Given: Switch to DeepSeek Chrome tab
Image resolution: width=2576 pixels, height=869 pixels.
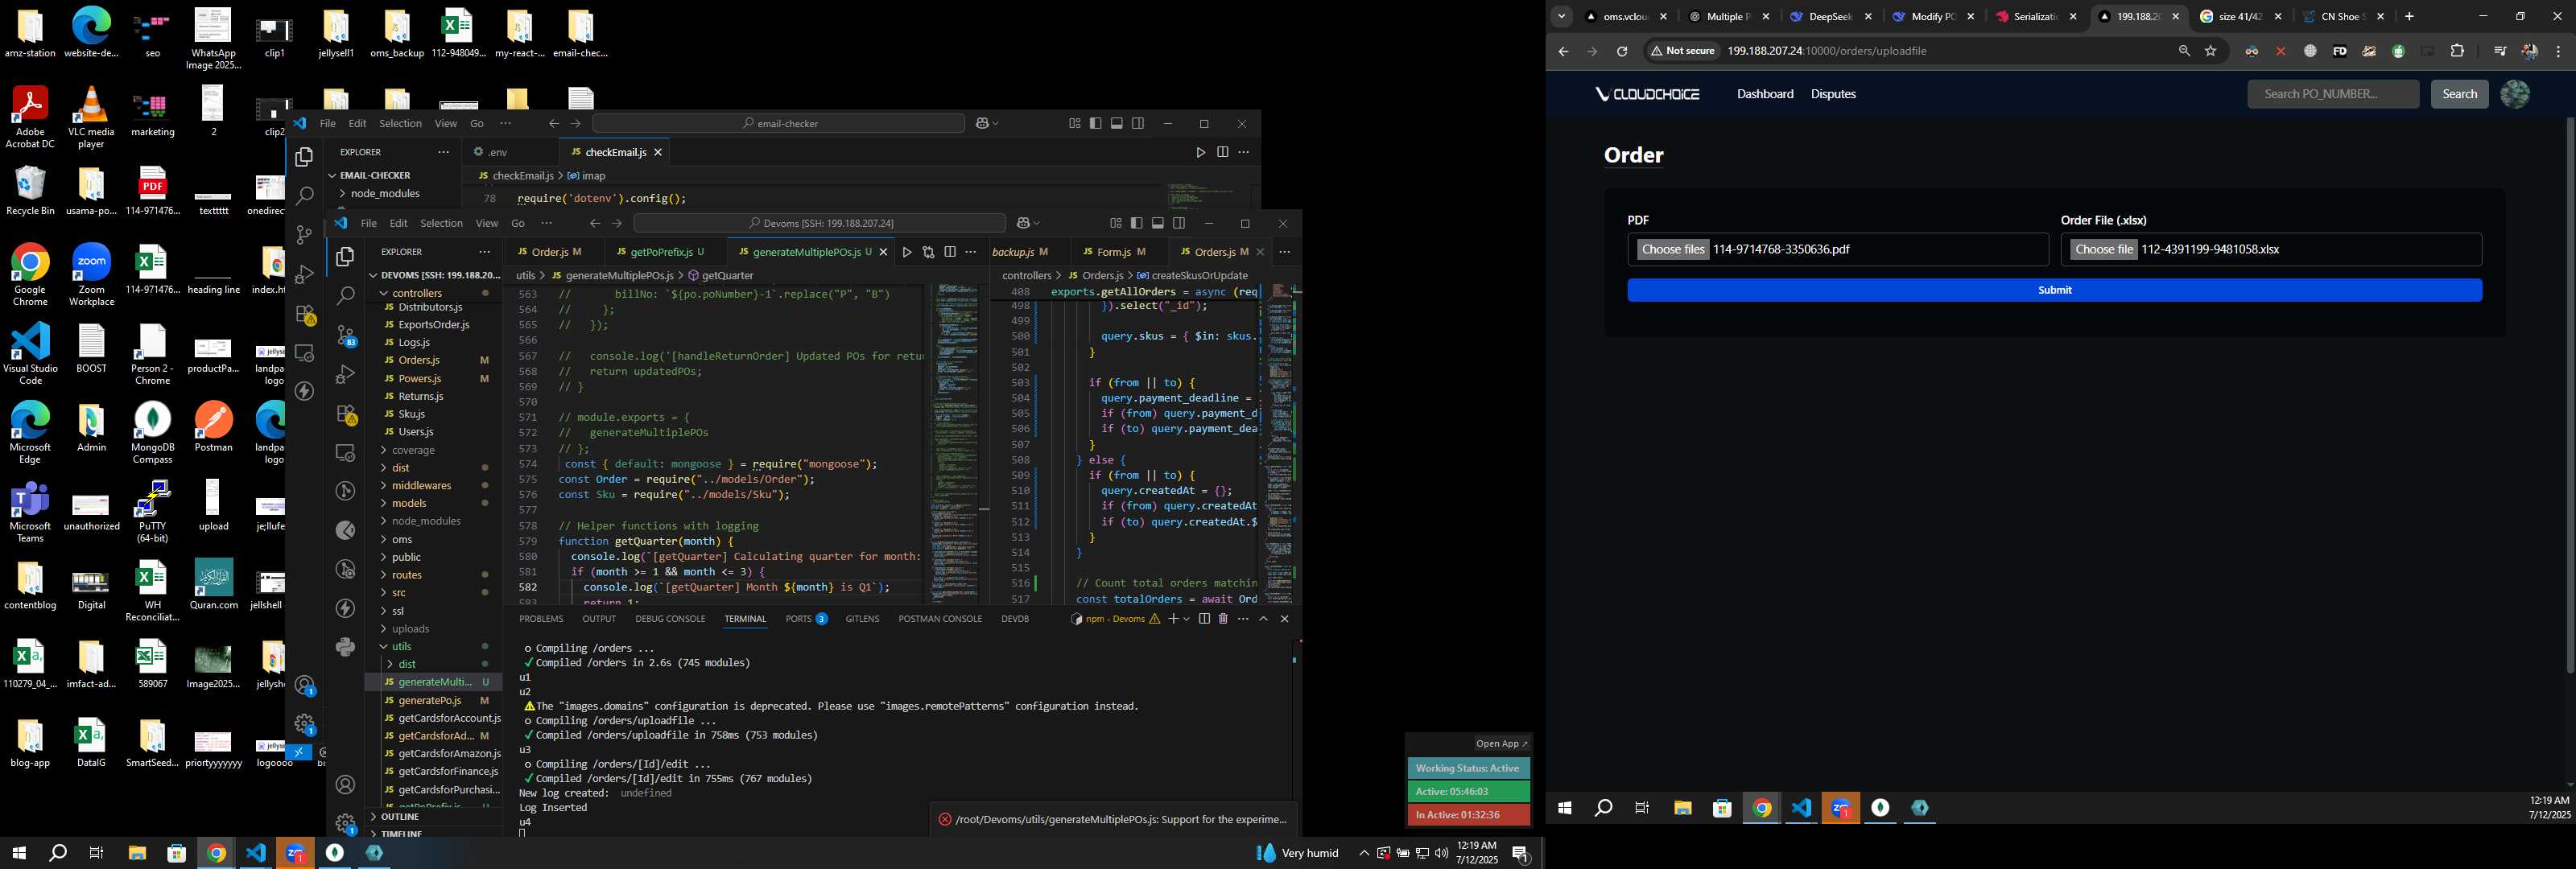Looking at the screenshot, I should pos(1831,16).
